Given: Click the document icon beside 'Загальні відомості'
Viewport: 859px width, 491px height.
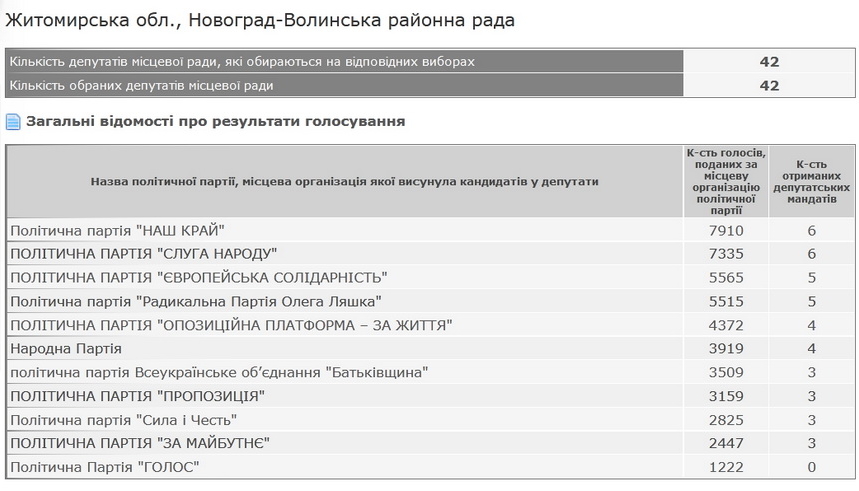Looking at the screenshot, I should point(13,122).
